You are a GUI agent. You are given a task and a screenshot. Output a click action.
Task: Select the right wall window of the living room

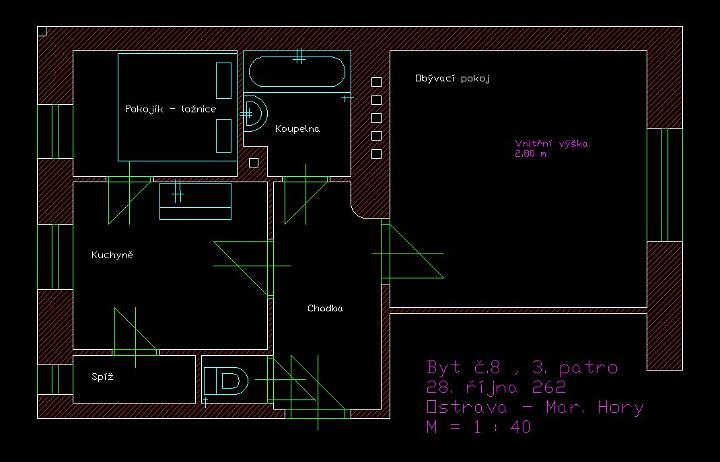pyautogui.click(x=664, y=185)
